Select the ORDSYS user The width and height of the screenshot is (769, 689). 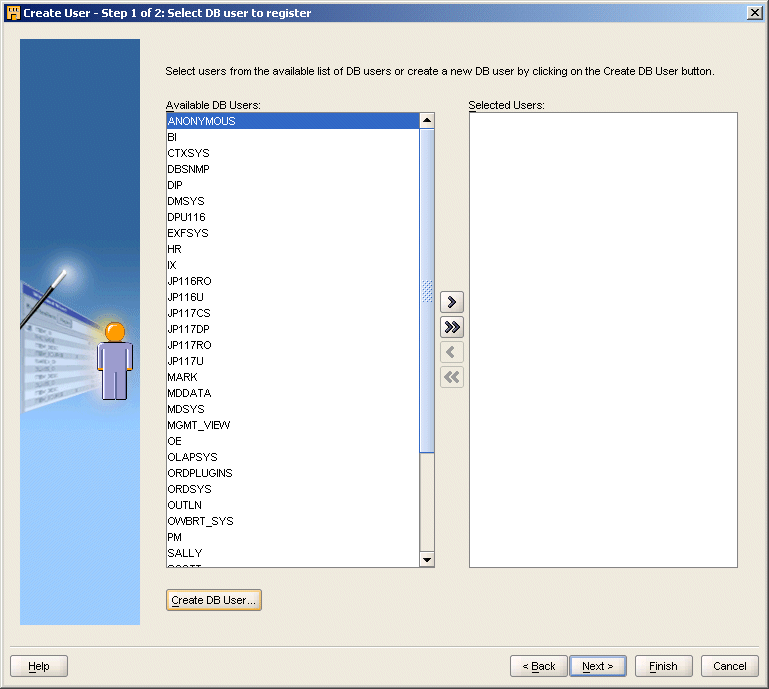coord(293,489)
